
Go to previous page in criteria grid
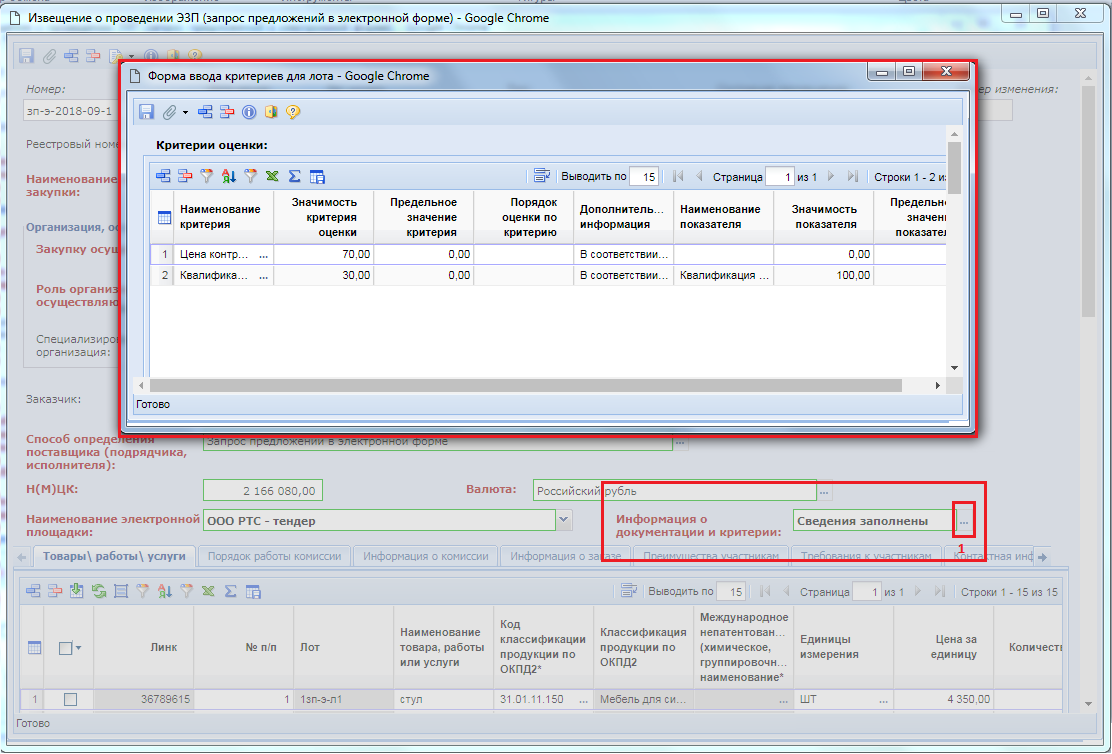pos(699,177)
